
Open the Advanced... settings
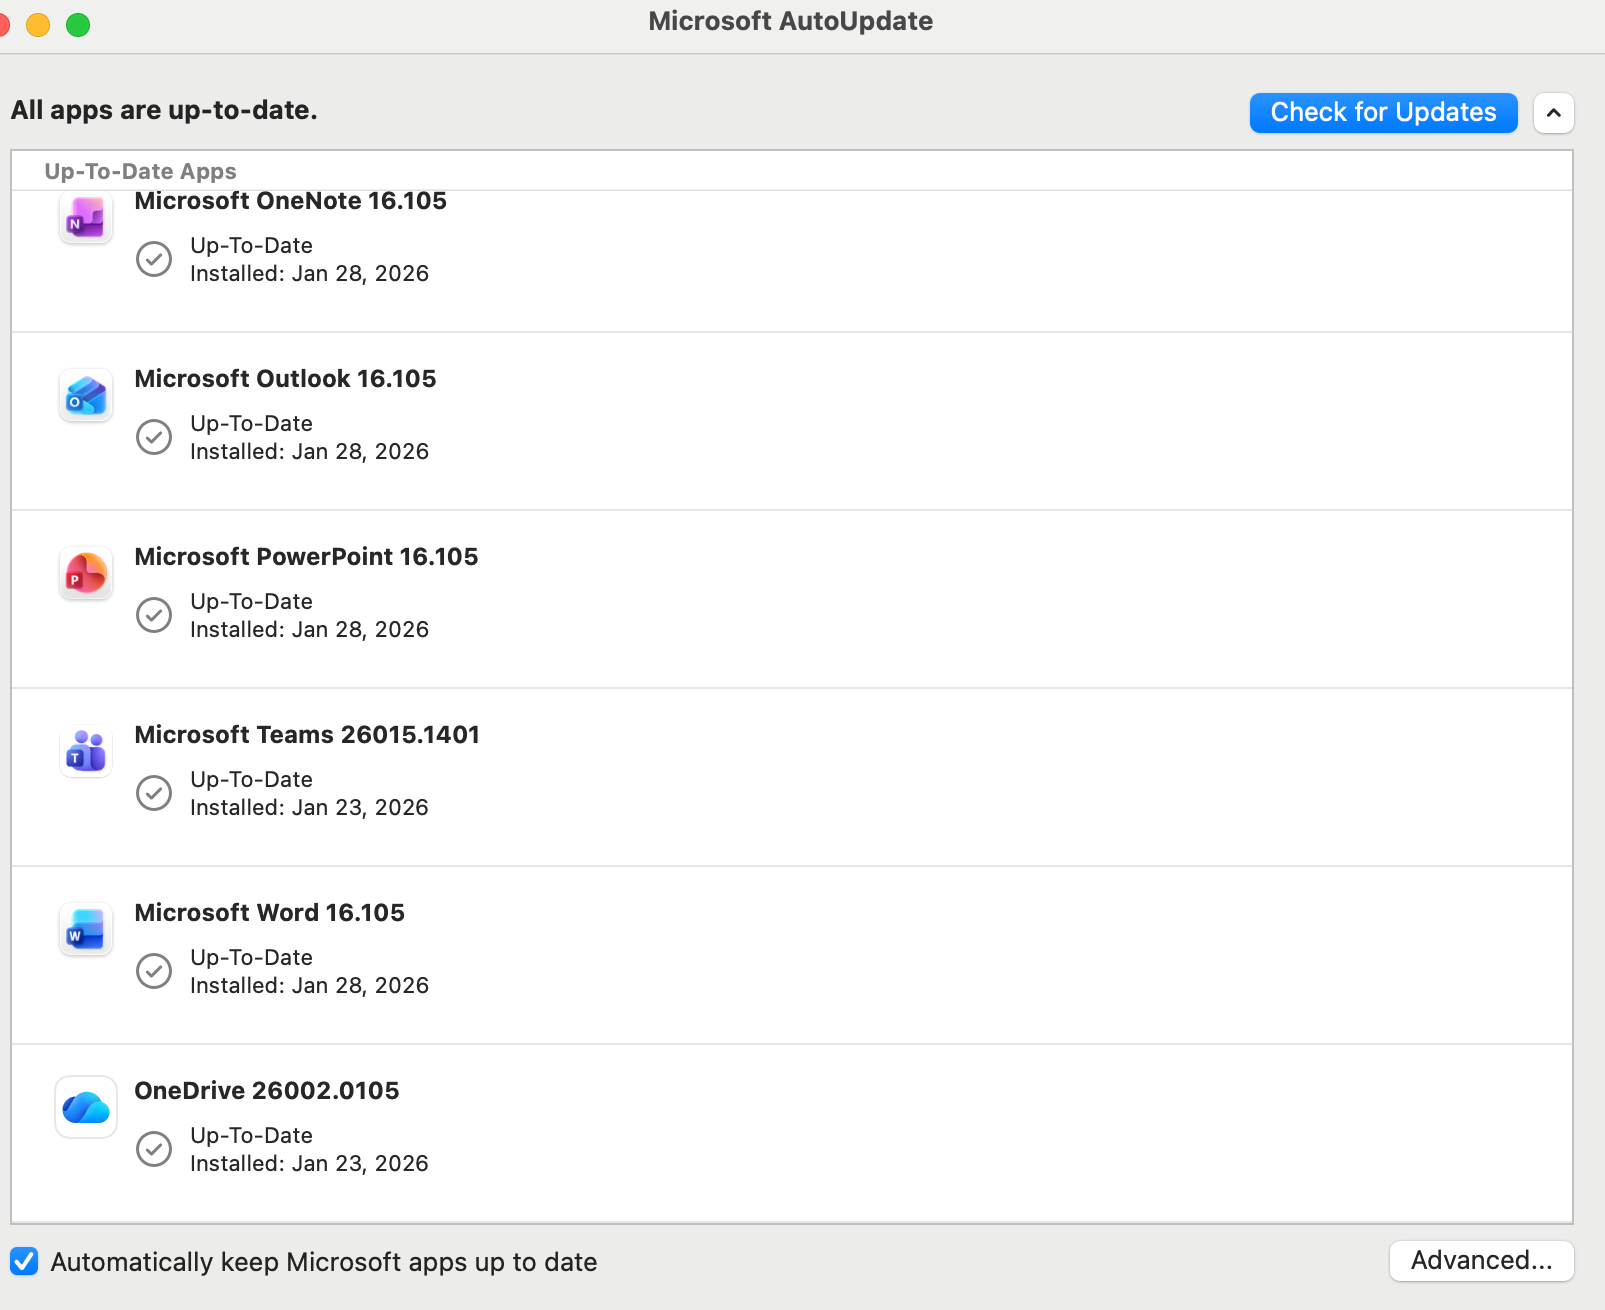pos(1482,1261)
